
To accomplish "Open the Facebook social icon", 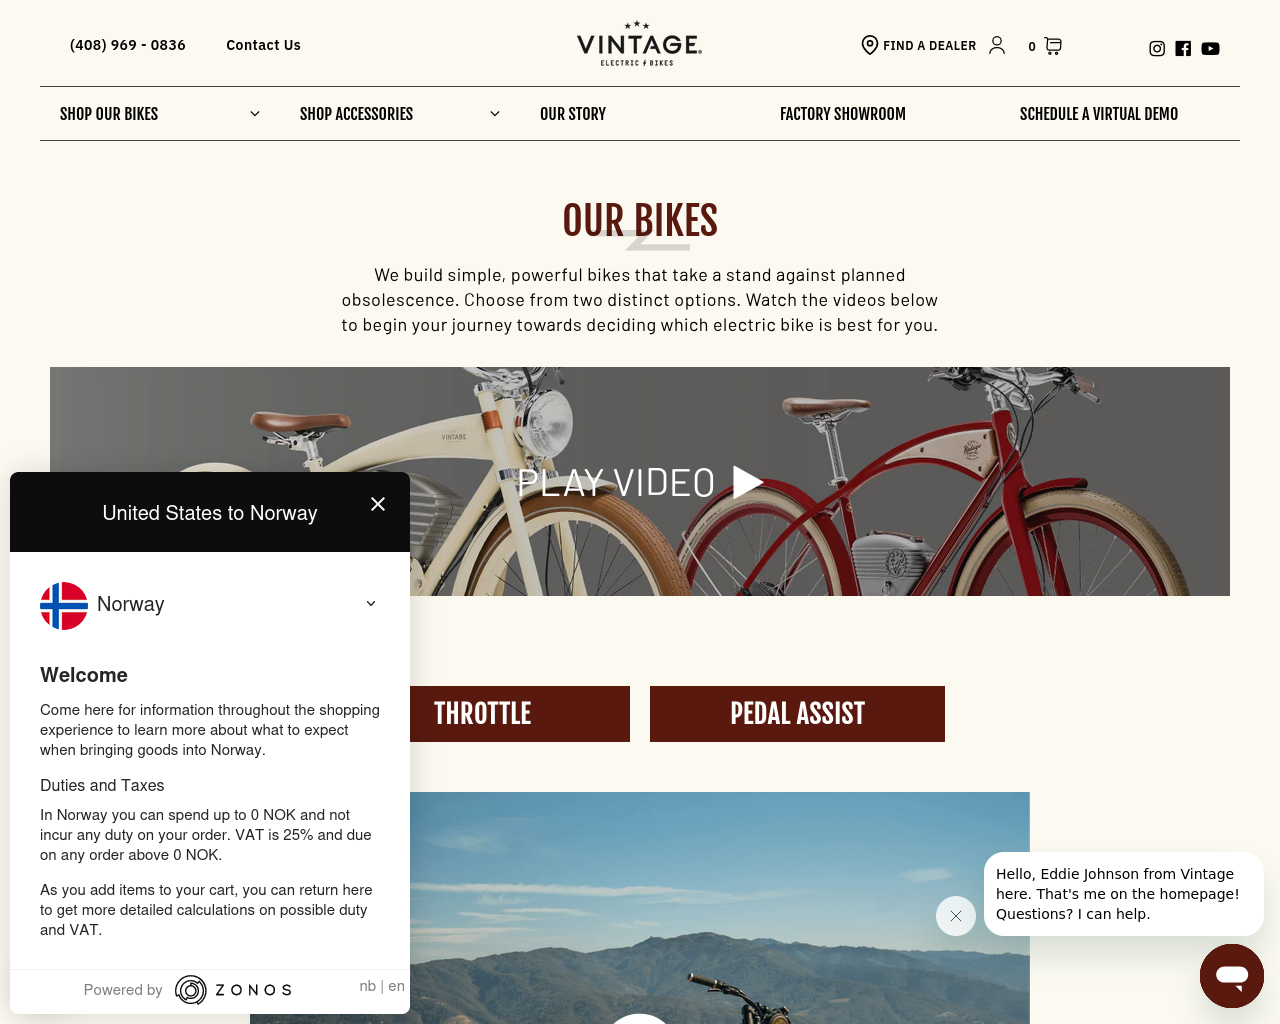I will [x=1183, y=48].
